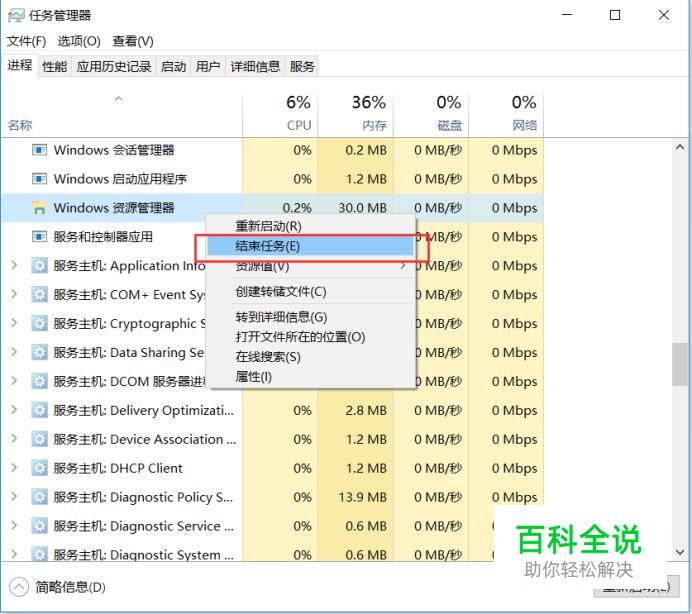Expand 服务主机: Diagnostic Service group

(14, 525)
